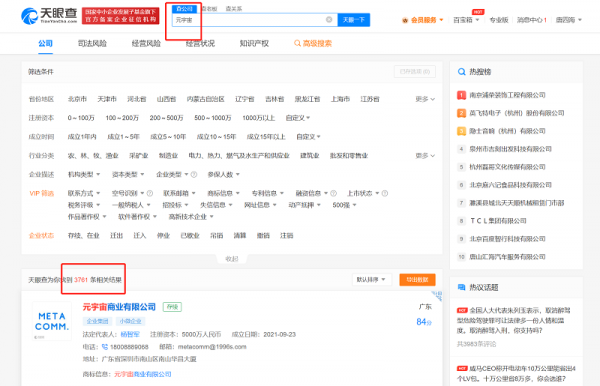Select the 查公司 search tab
Screen dimensions: 600x386
point(184,9)
